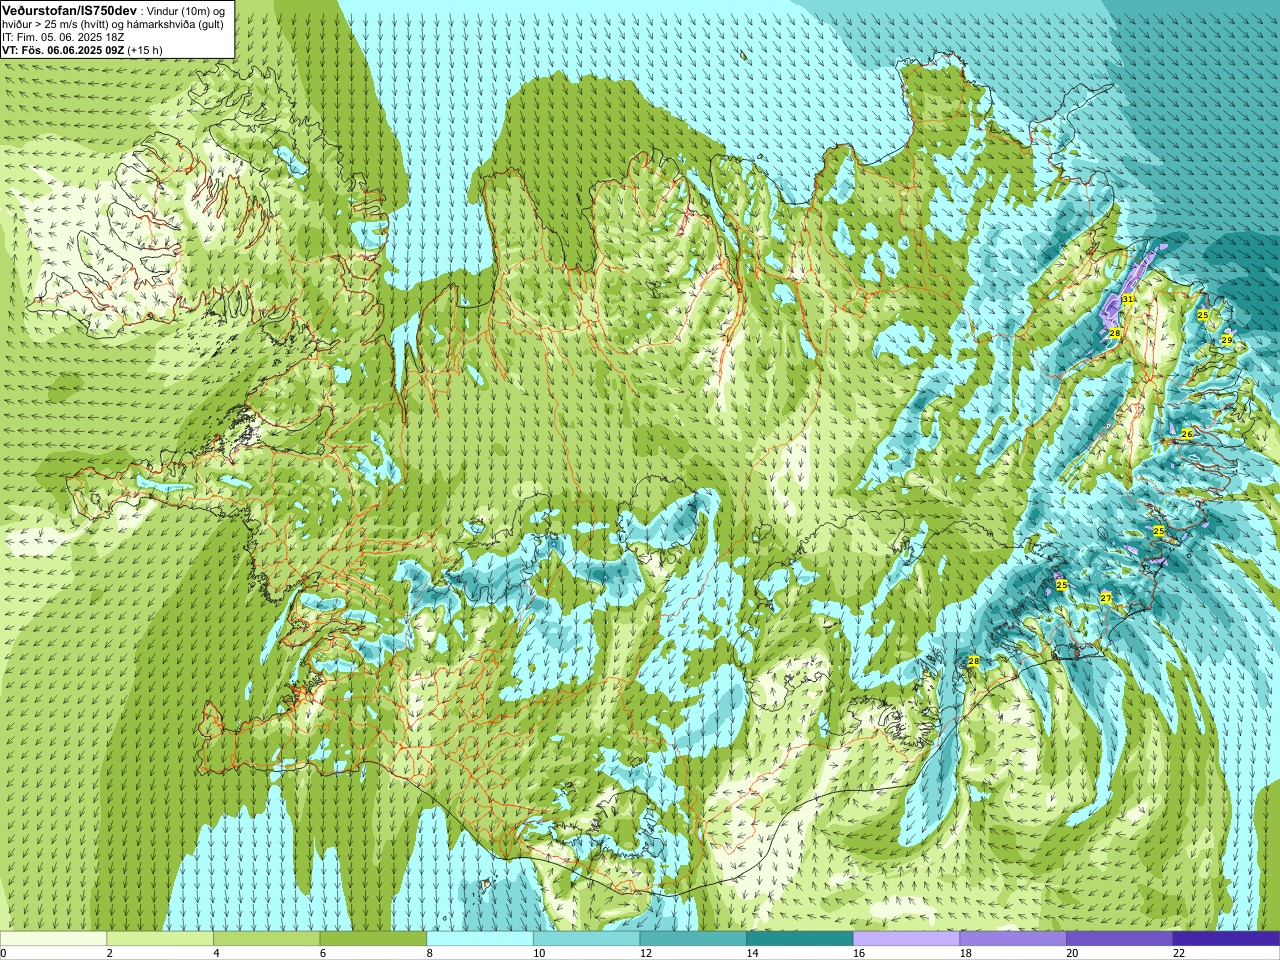Click the legend scale number 16

click(859, 953)
